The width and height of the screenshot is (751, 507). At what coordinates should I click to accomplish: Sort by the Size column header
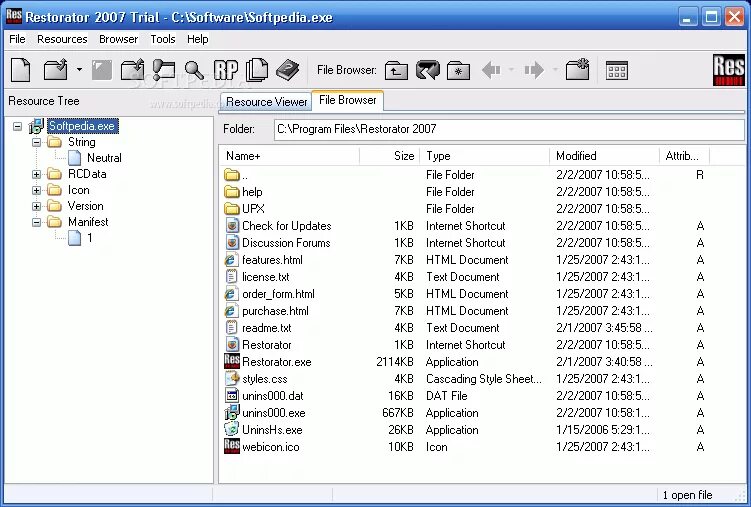tap(389, 156)
